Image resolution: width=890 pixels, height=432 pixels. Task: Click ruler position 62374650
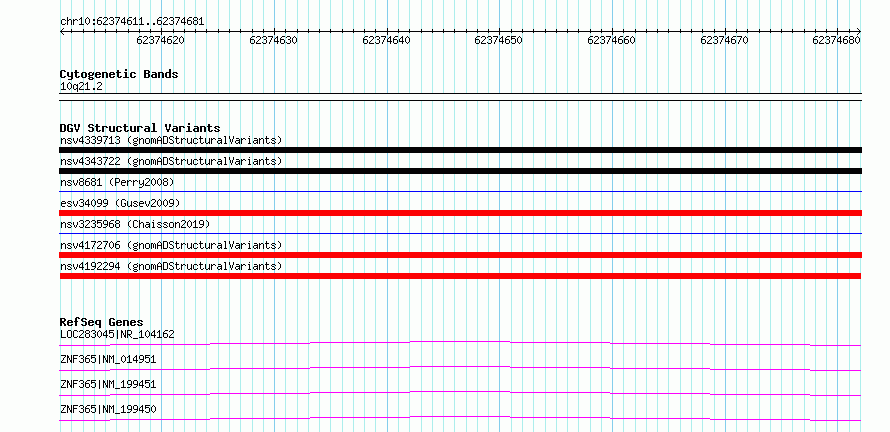click(x=498, y=40)
